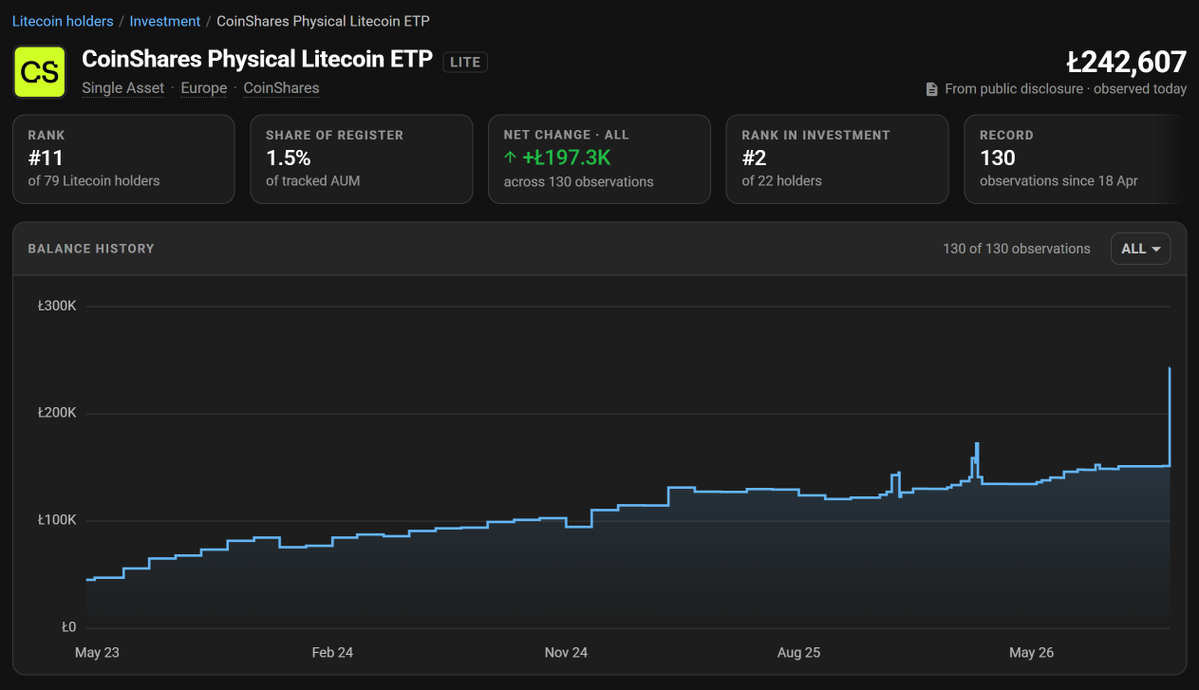
Task: Click the Ł242,607 balance figure
Action: [1126, 62]
